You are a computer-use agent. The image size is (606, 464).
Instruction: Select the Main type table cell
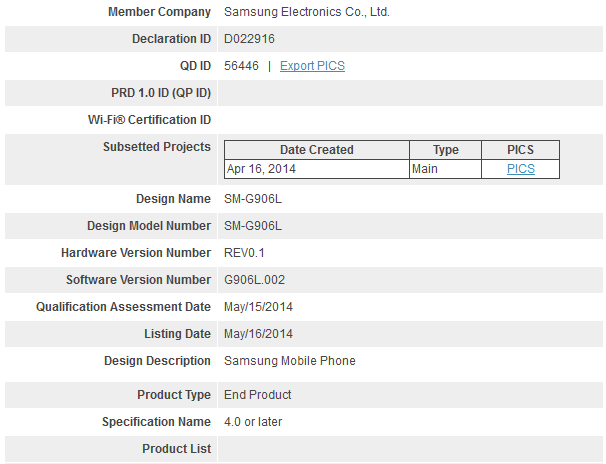[446, 169]
